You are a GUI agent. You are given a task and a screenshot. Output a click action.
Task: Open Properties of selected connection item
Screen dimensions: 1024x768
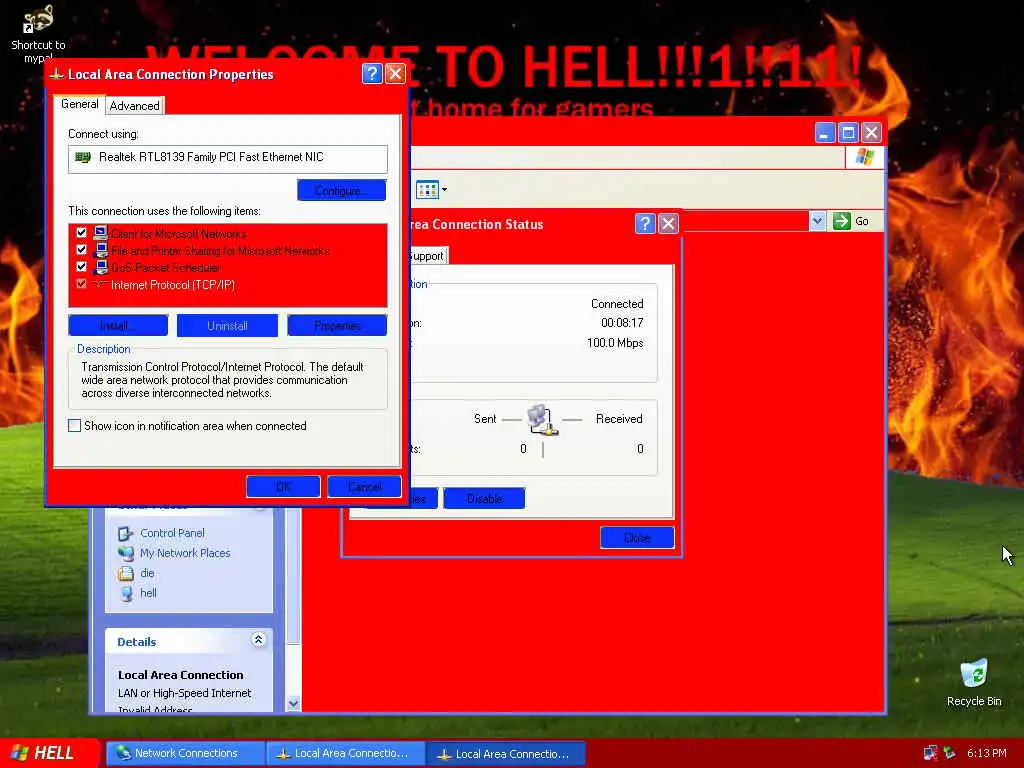(x=337, y=325)
